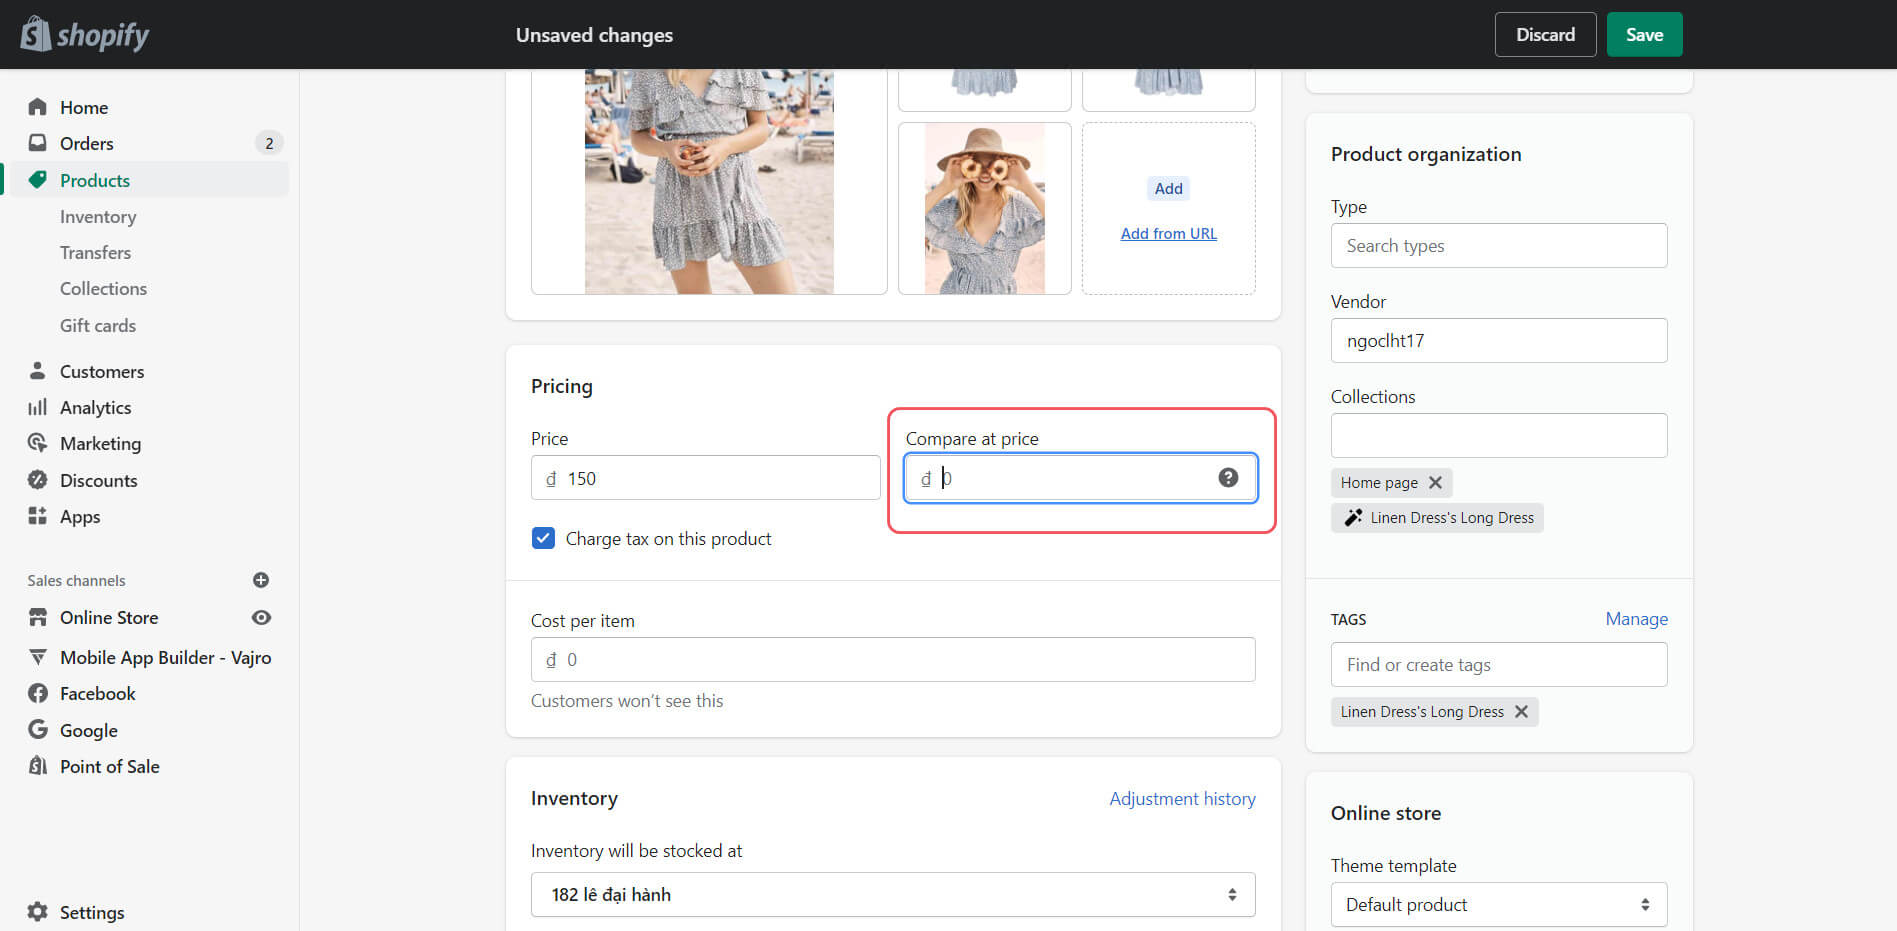Viewport: 1897px width, 931px height.
Task: Click the automated collection wand icon
Action: pos(1353,517)
